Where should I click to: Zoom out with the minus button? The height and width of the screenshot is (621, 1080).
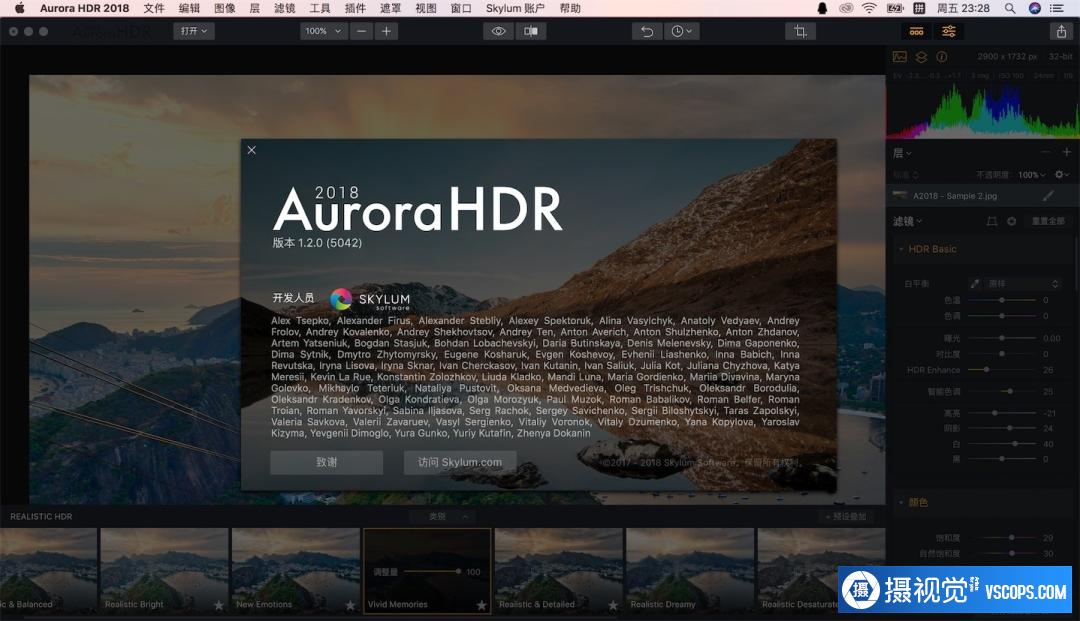coord(362,31)
